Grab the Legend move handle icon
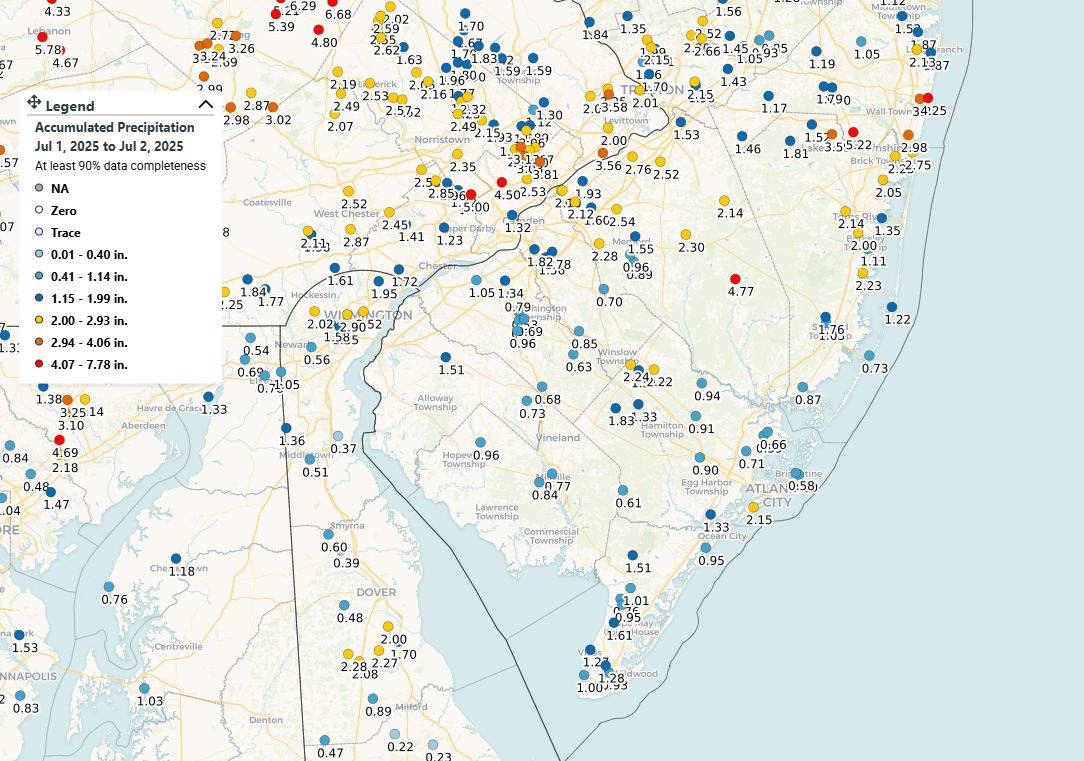 [x=33, y=104]
